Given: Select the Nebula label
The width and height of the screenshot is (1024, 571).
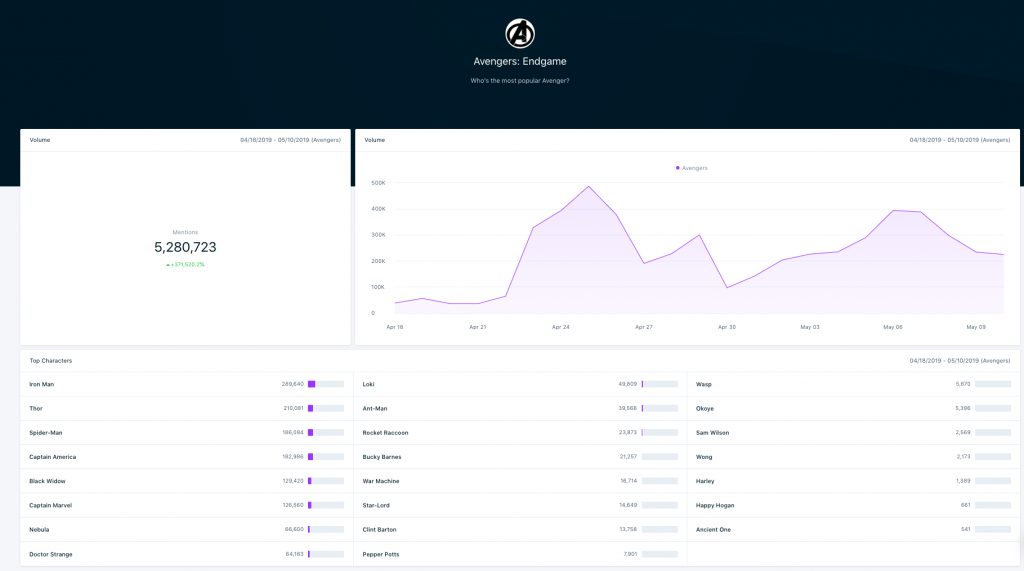Looking at the screenshot, I should [x=39, y=529].
